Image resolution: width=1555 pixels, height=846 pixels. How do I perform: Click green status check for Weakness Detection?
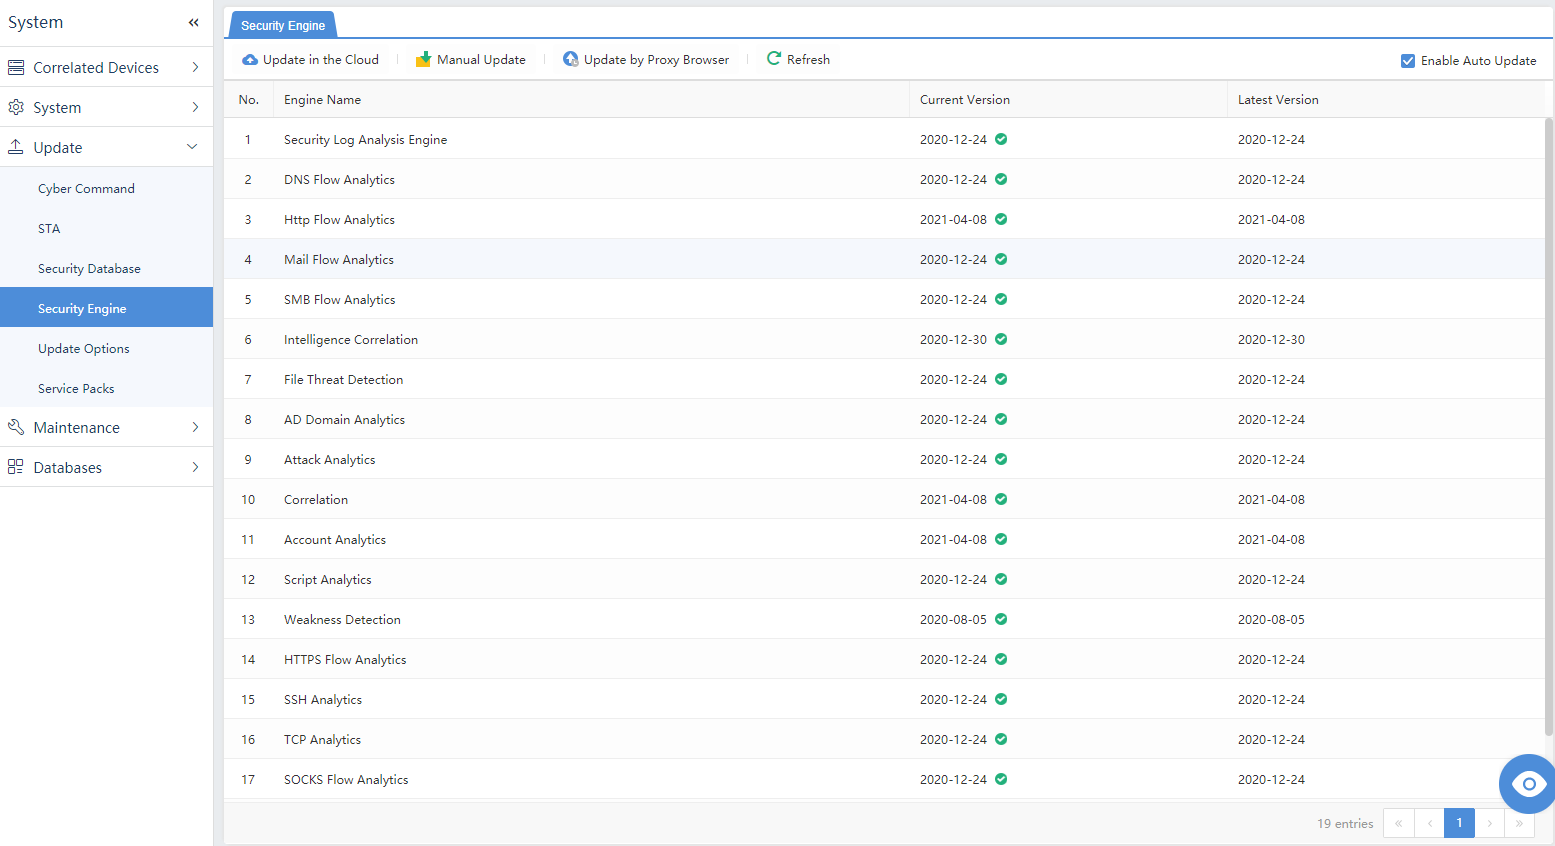click(1001, 619)
